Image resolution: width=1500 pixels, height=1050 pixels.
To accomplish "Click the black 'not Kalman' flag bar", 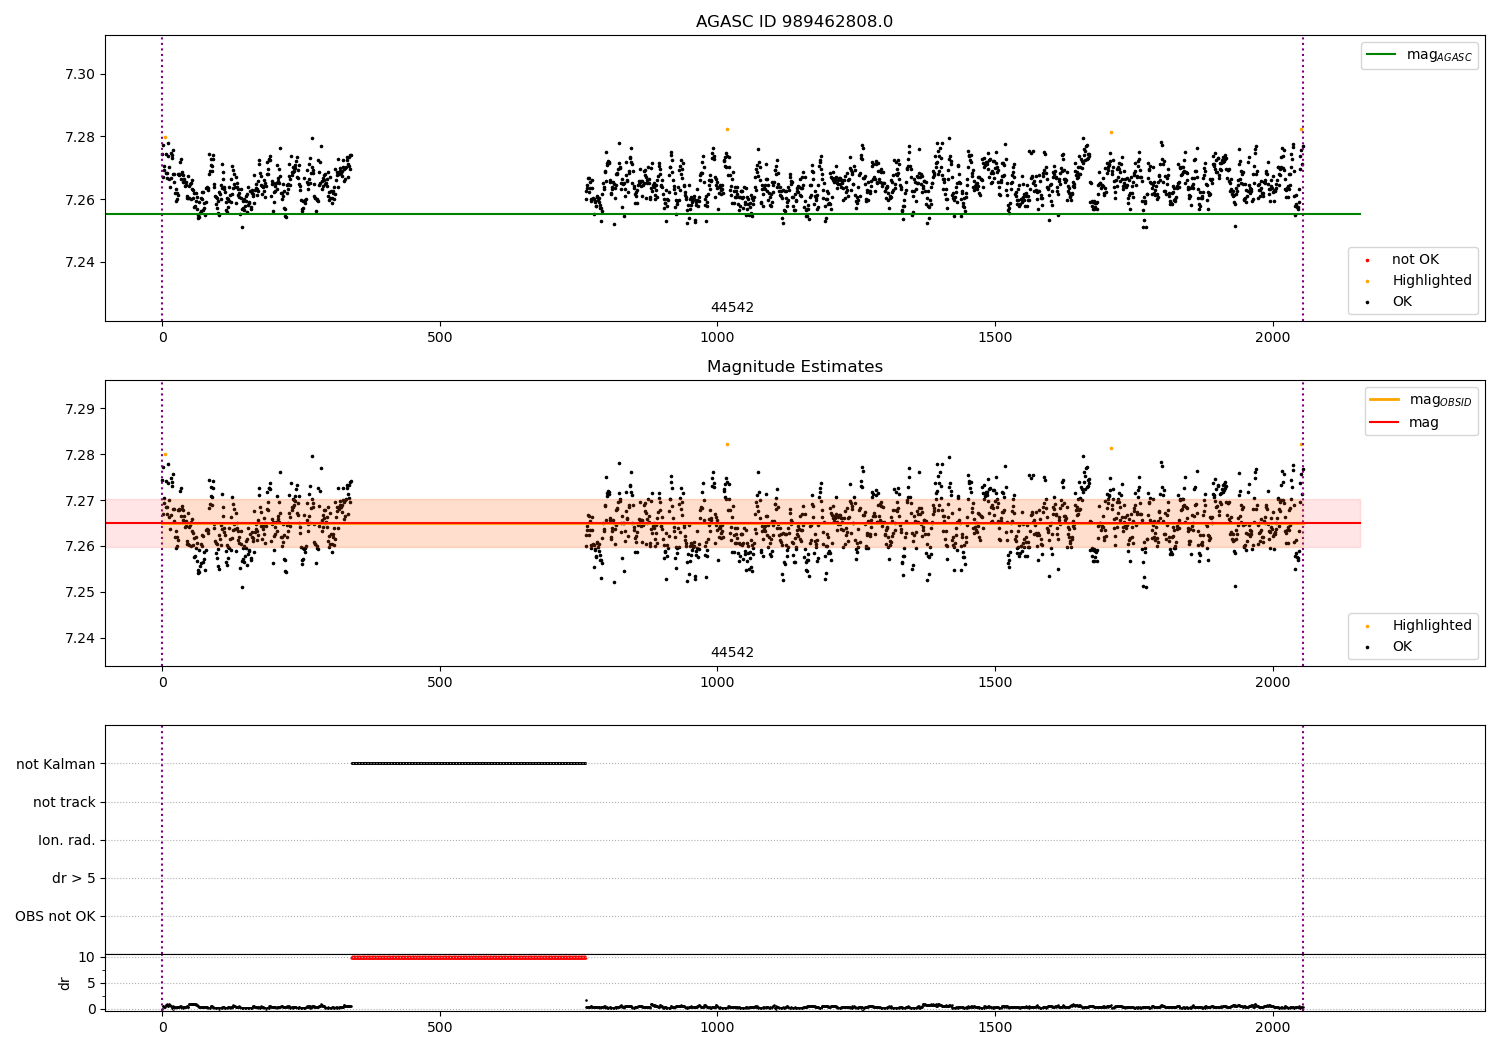I will pyautogui.click(x=468, y=763).
